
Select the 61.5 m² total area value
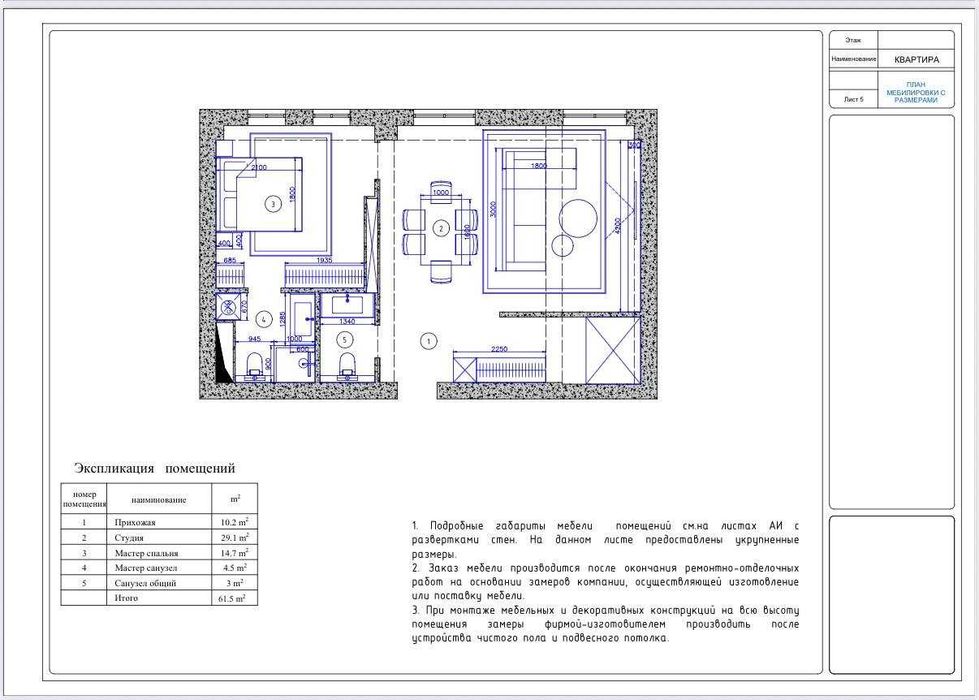[x=232, y=598]
